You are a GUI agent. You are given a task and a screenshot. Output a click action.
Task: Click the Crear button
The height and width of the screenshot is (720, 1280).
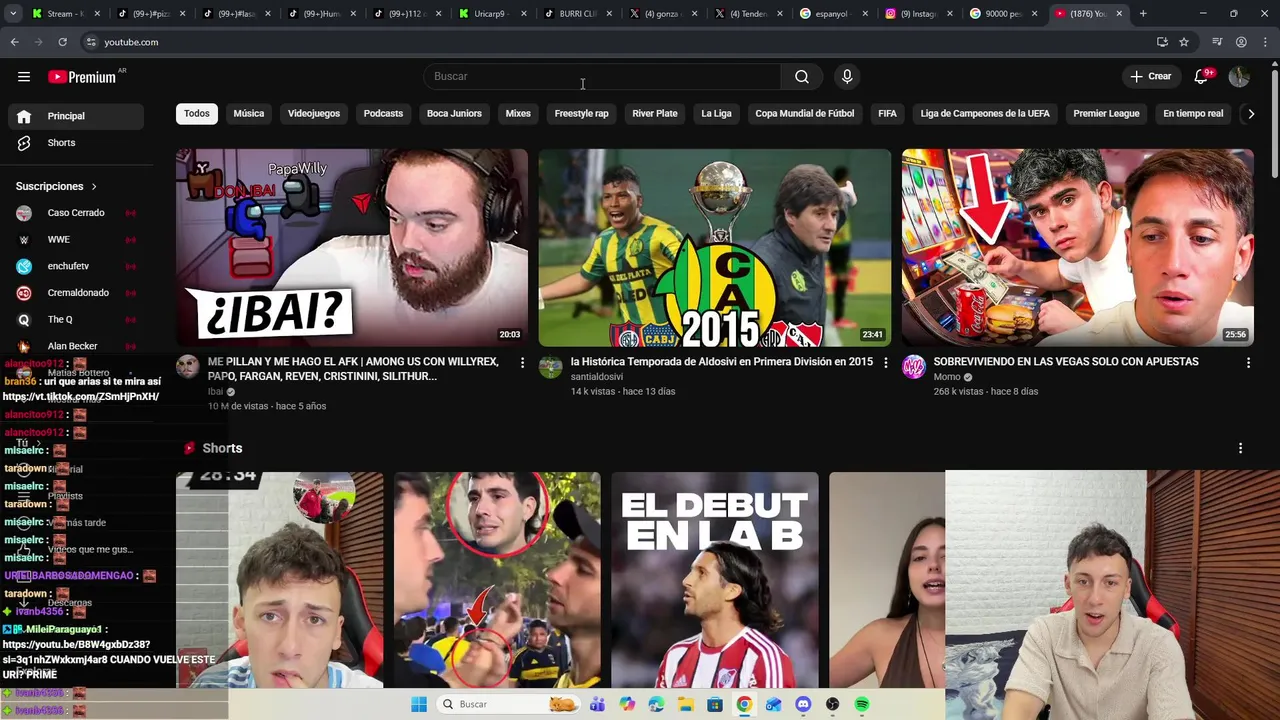point(1151,77)
